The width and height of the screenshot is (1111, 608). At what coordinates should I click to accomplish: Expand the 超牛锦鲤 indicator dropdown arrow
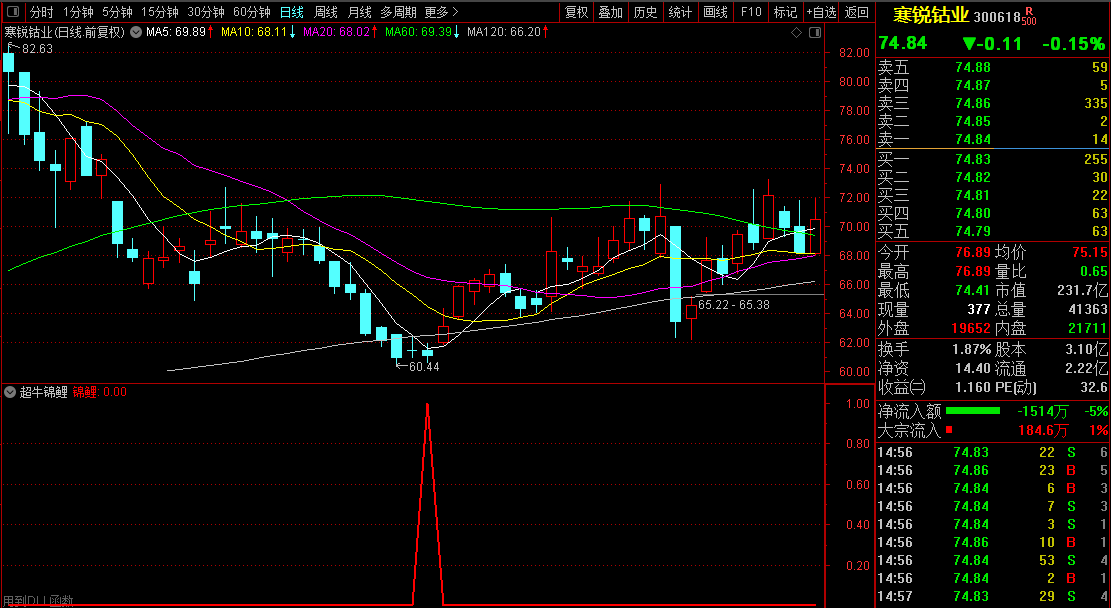coord(11,392)
